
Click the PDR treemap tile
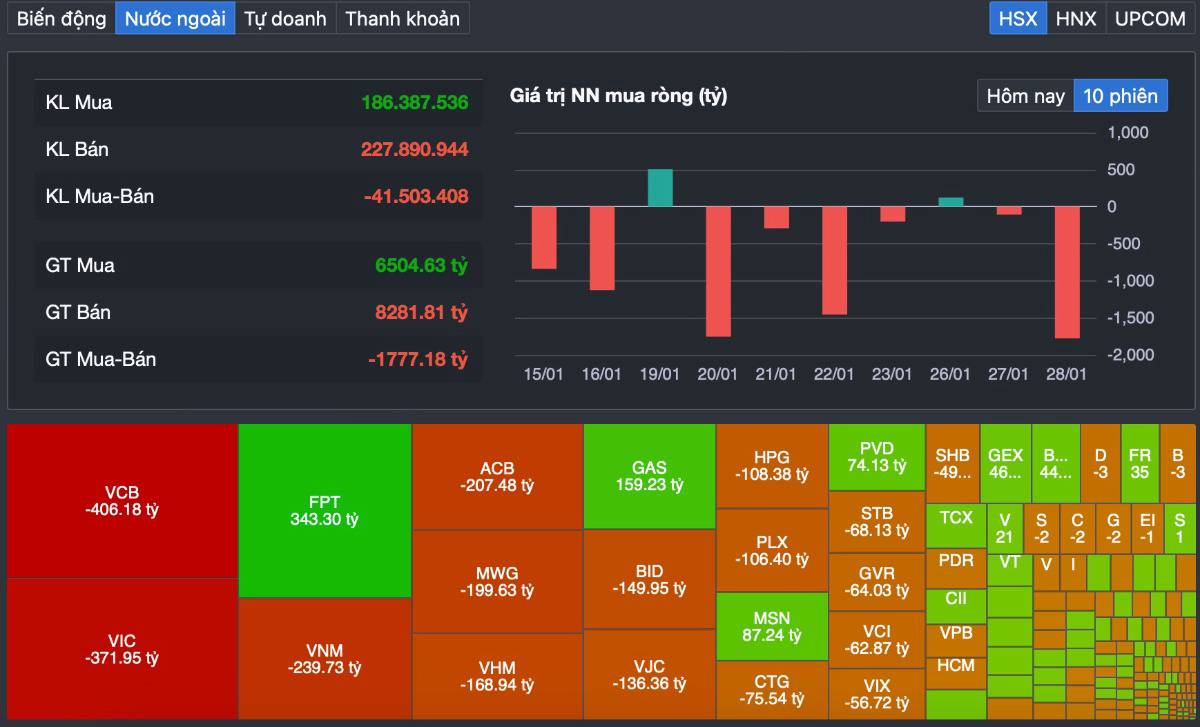[956, 568]
